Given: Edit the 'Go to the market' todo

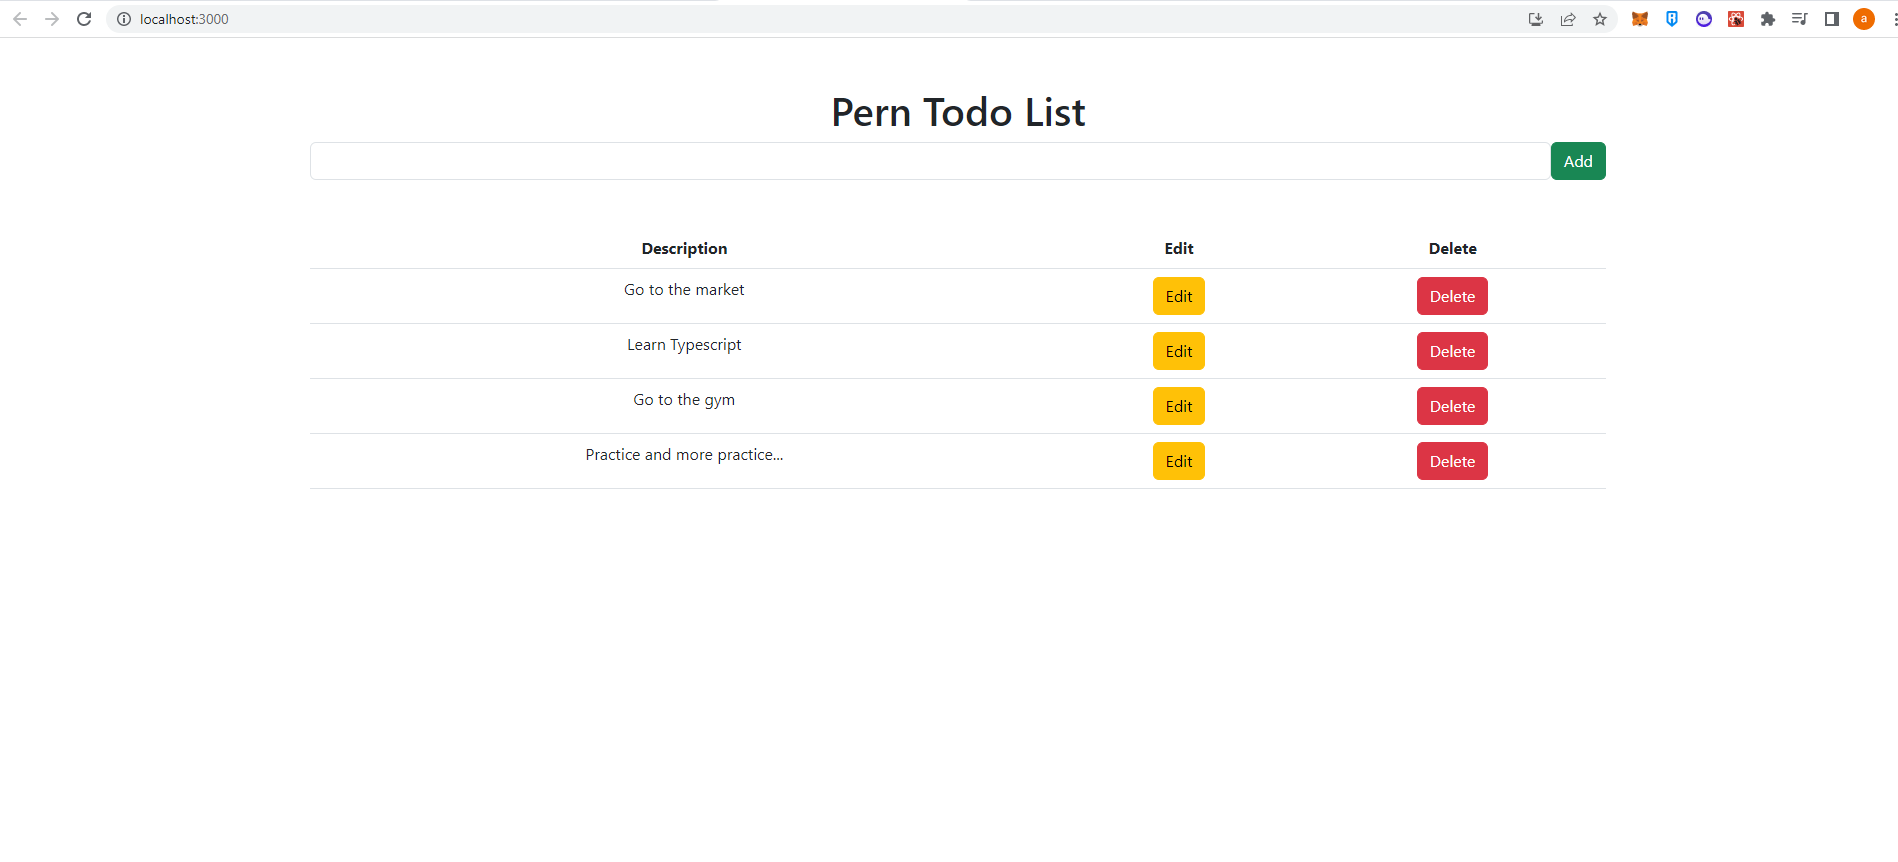Looking at the screenshot, I should coord(1178,296).
